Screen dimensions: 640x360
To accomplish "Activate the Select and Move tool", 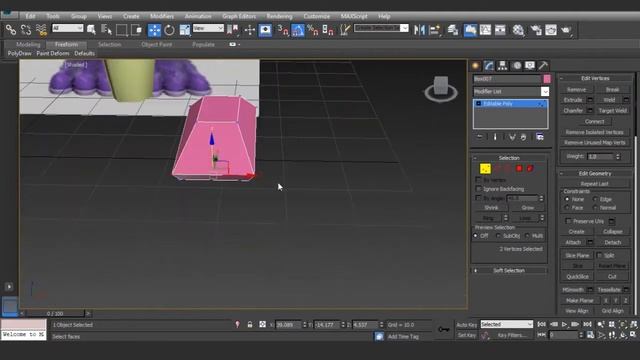I will pos(154,30).
